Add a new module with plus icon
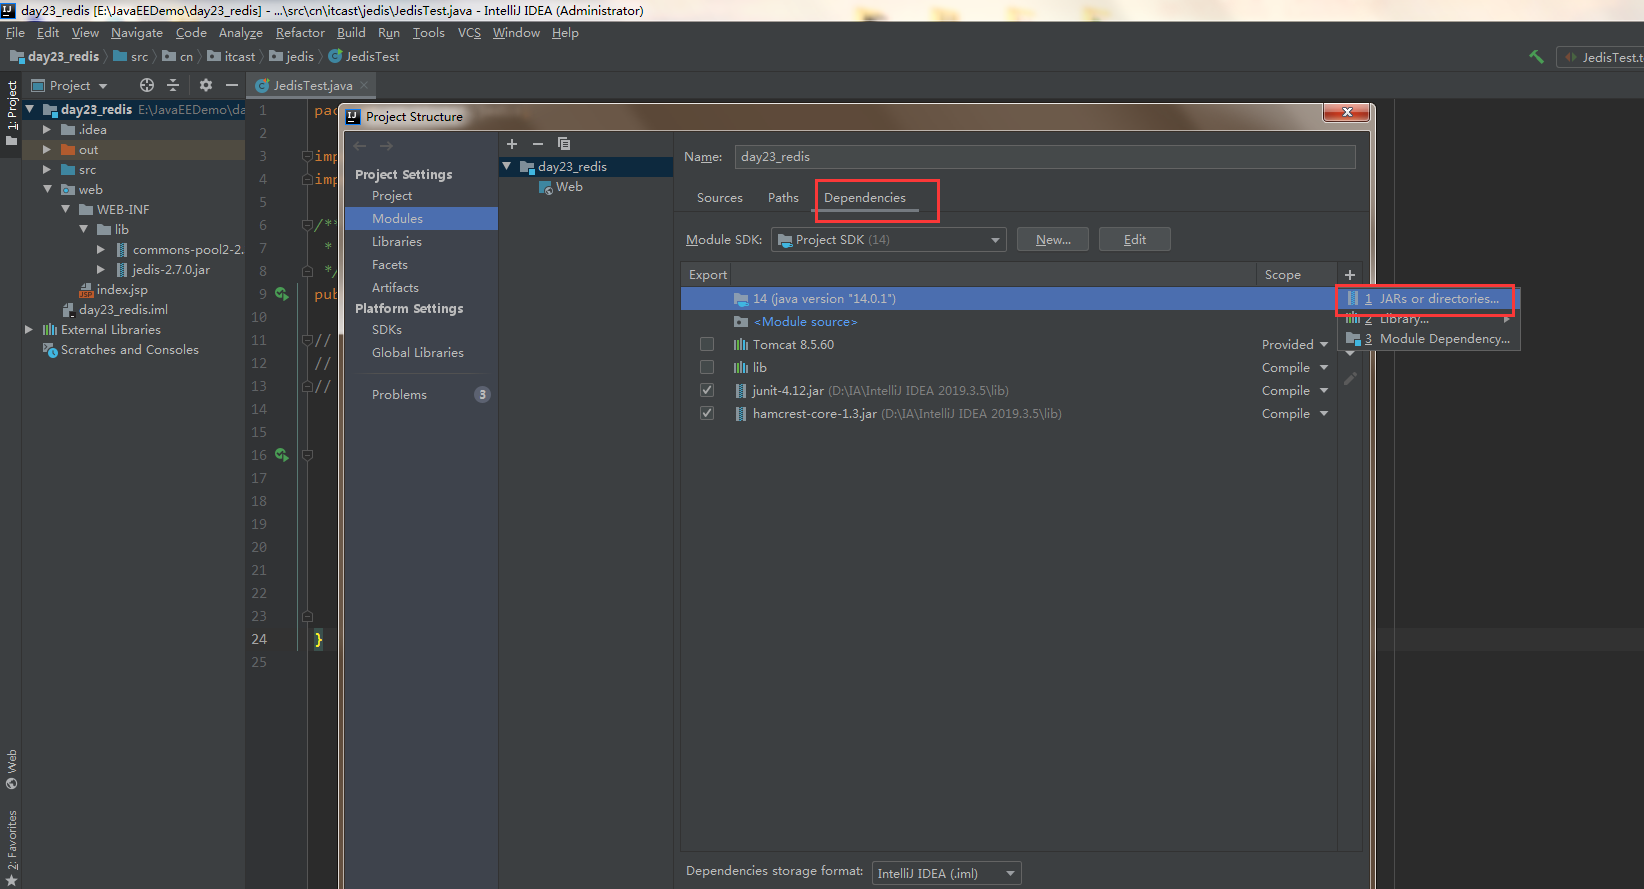This screenshot has width=1644, height=889. click(x=512, y=144)
